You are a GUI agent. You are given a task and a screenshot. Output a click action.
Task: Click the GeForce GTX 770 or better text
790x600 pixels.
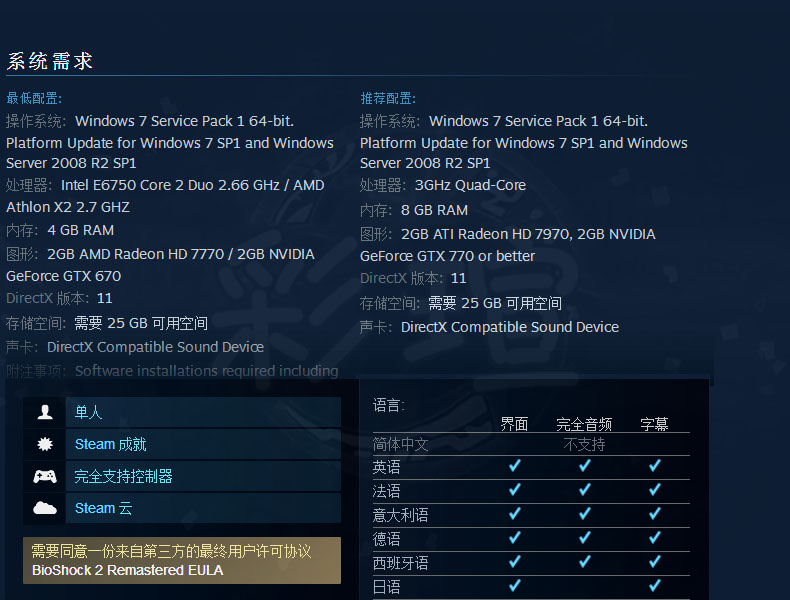[447, 256]
